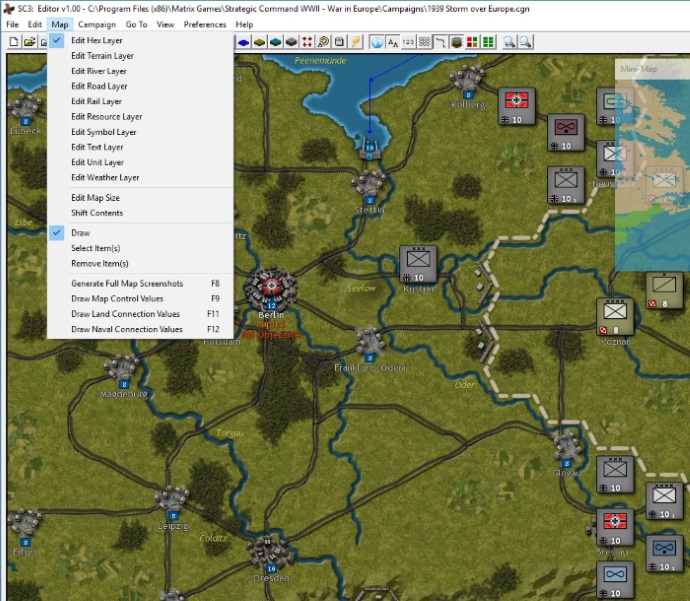The width and height of the screenshot is (690, 601).
Task: Click the Glogau town on the map
Action: [x=567, y=450]
